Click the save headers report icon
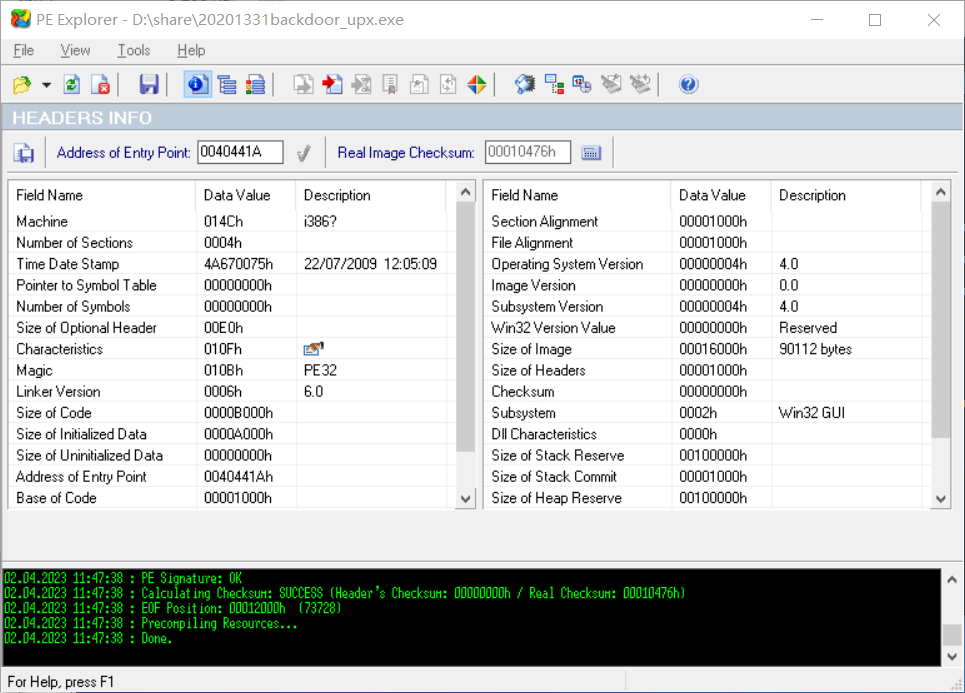 (x=24, y=153)
